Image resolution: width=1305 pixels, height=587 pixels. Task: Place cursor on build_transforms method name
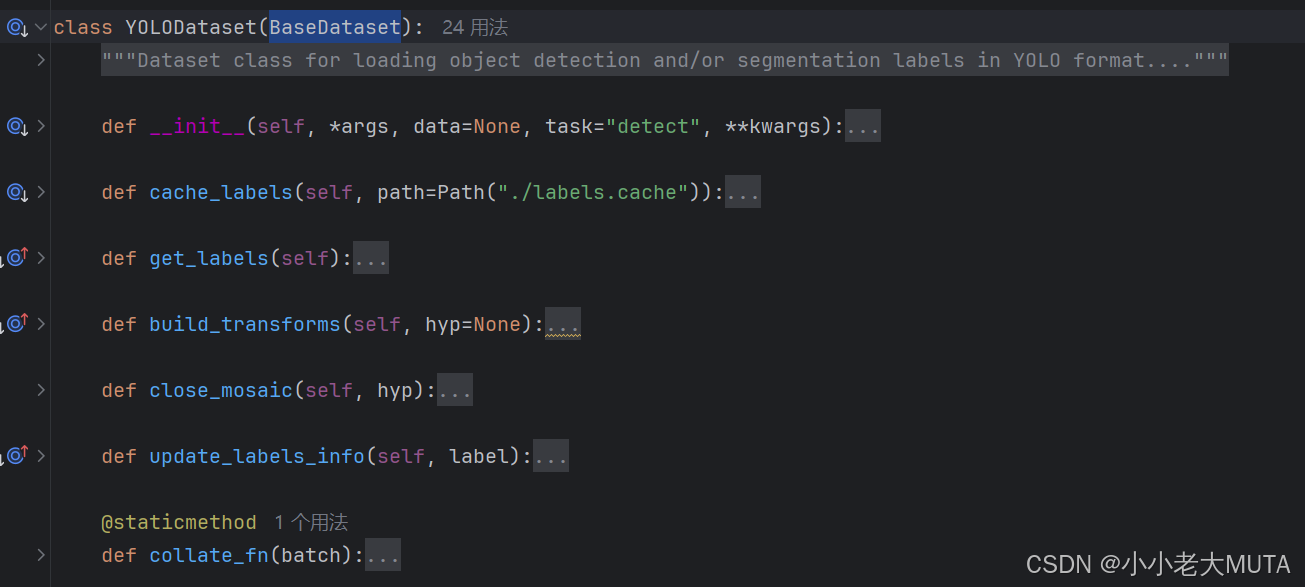245,324
